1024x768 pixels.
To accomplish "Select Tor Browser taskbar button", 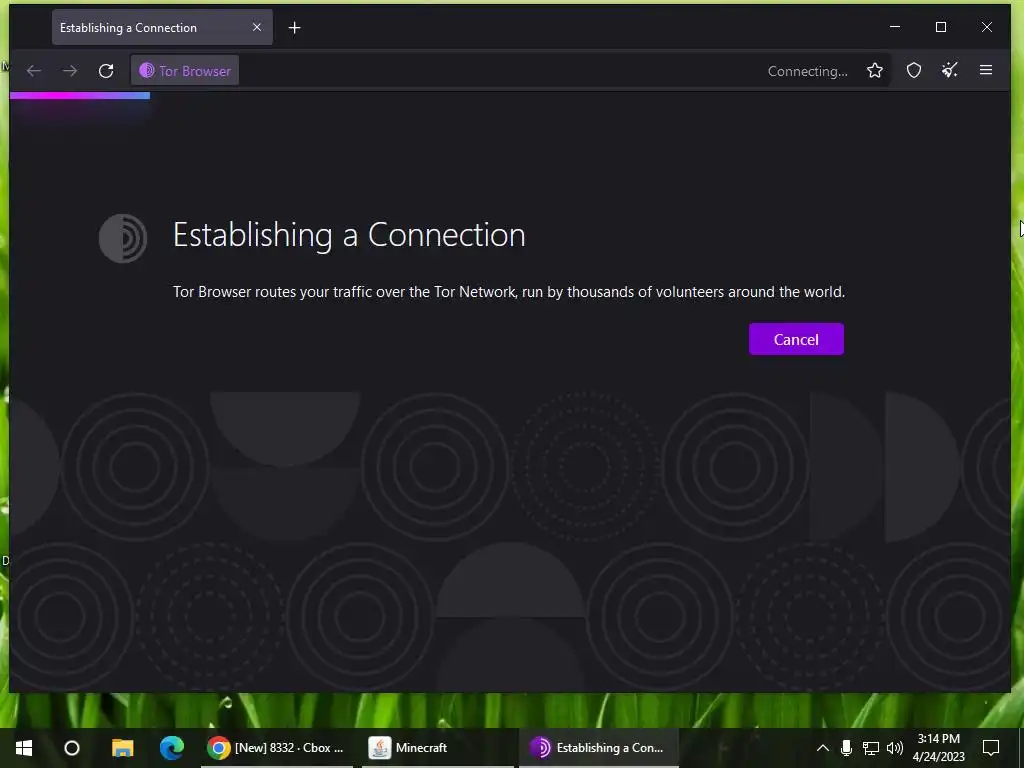I will click(599, 748).
